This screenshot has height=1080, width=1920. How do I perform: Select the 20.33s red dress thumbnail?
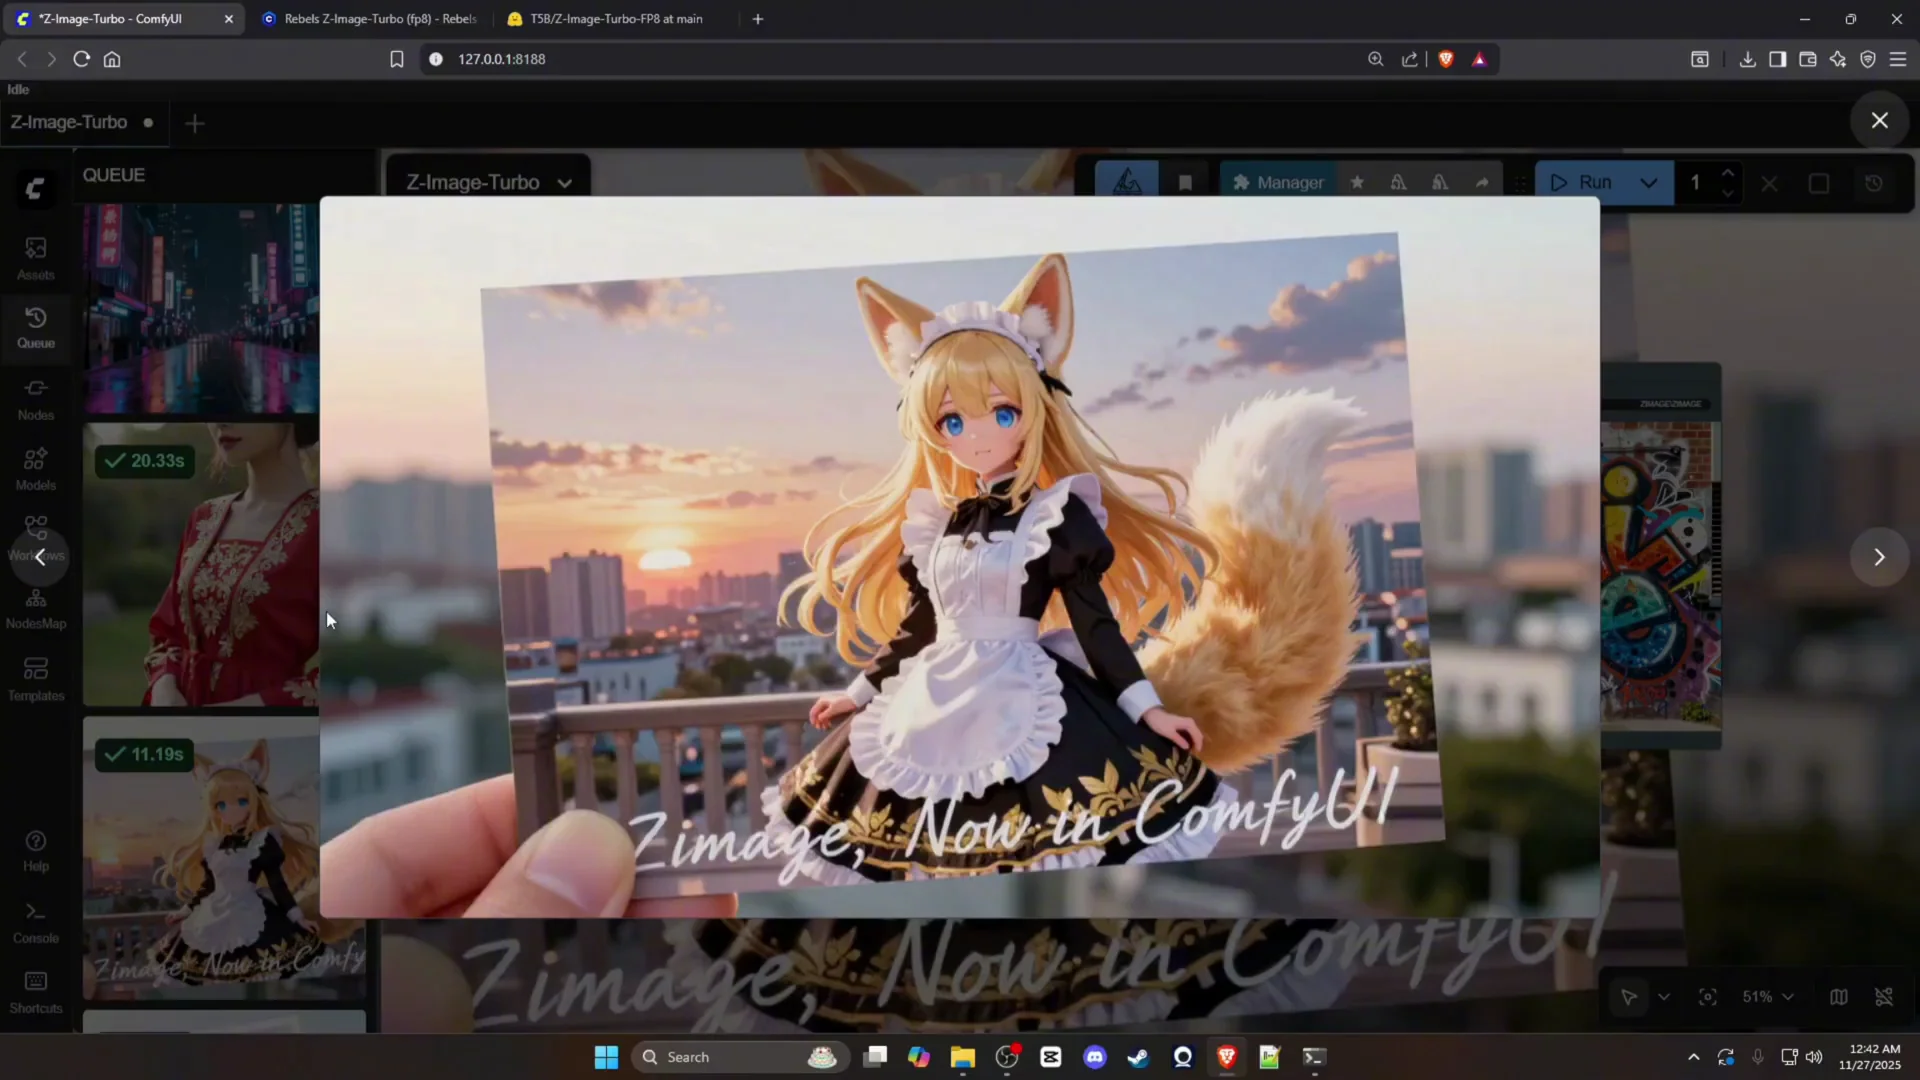(200, 565)
